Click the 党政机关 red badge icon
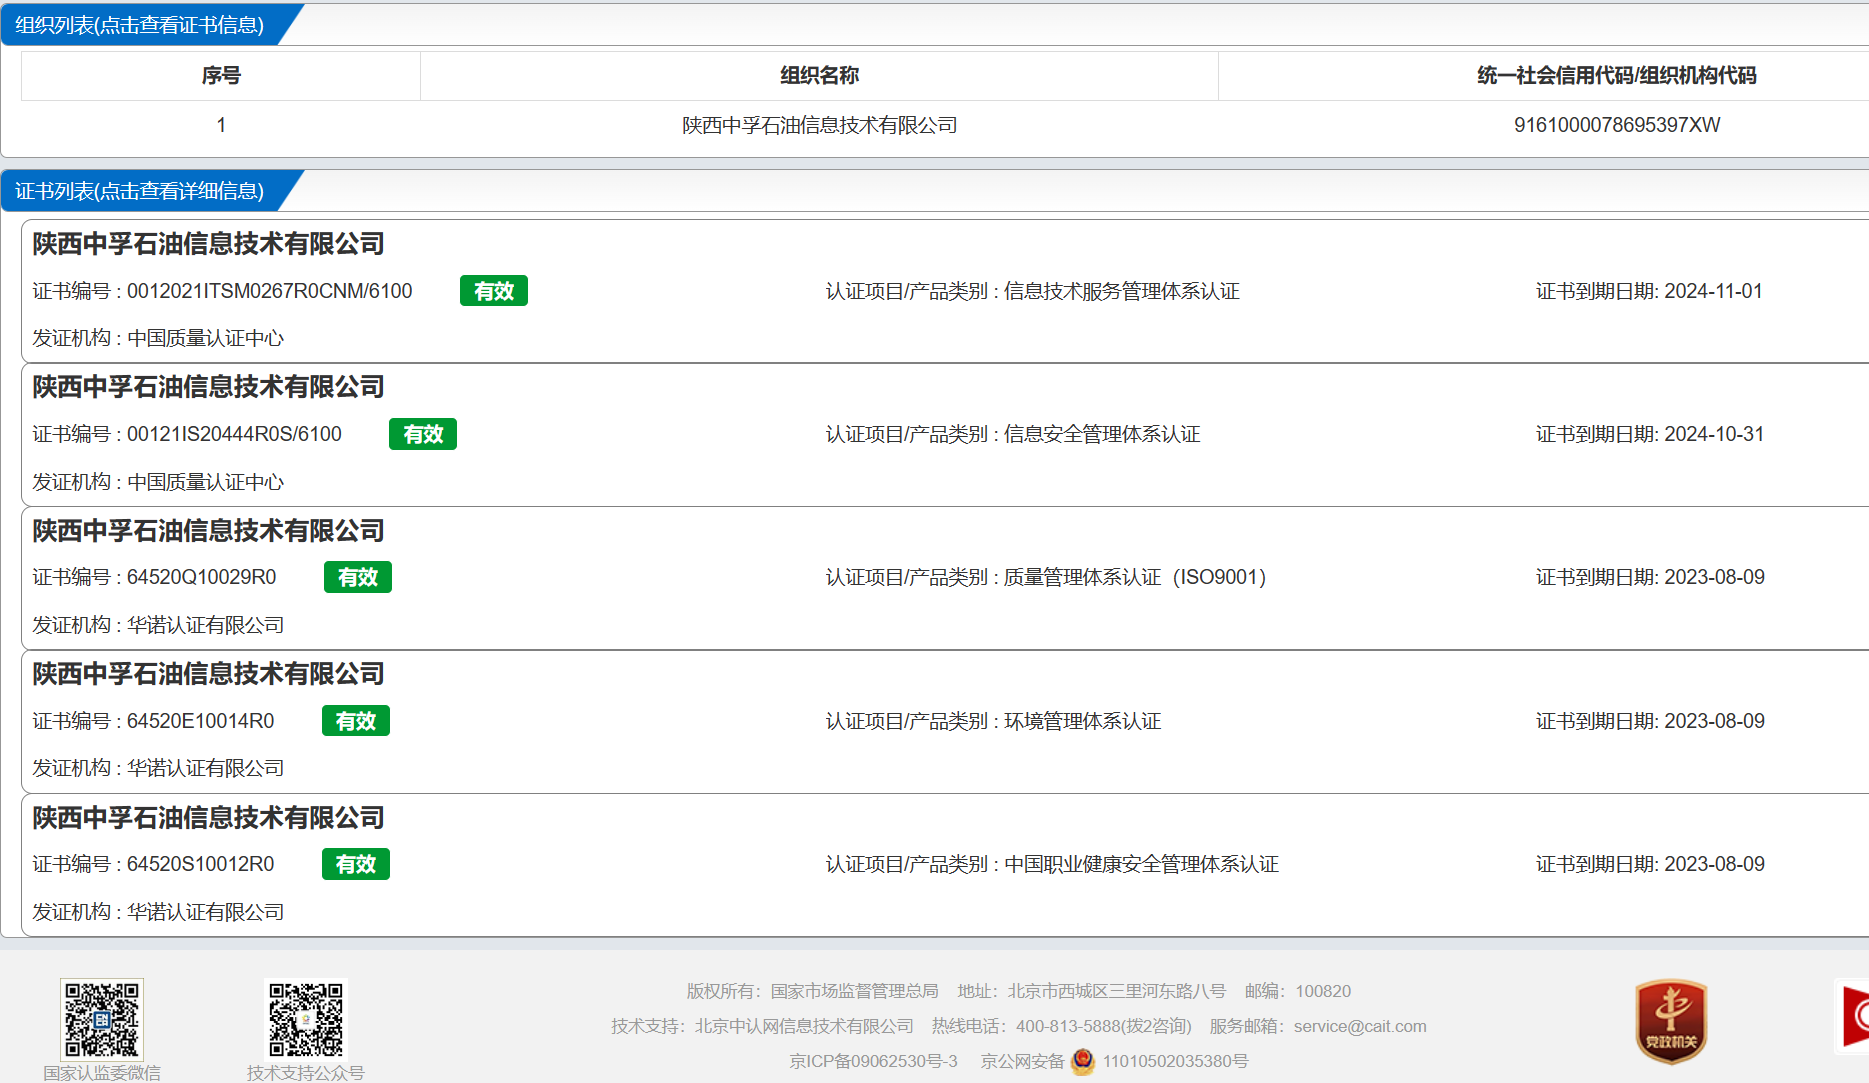Screen dimensions: 1869x1083 (x=1671, y=1021)
